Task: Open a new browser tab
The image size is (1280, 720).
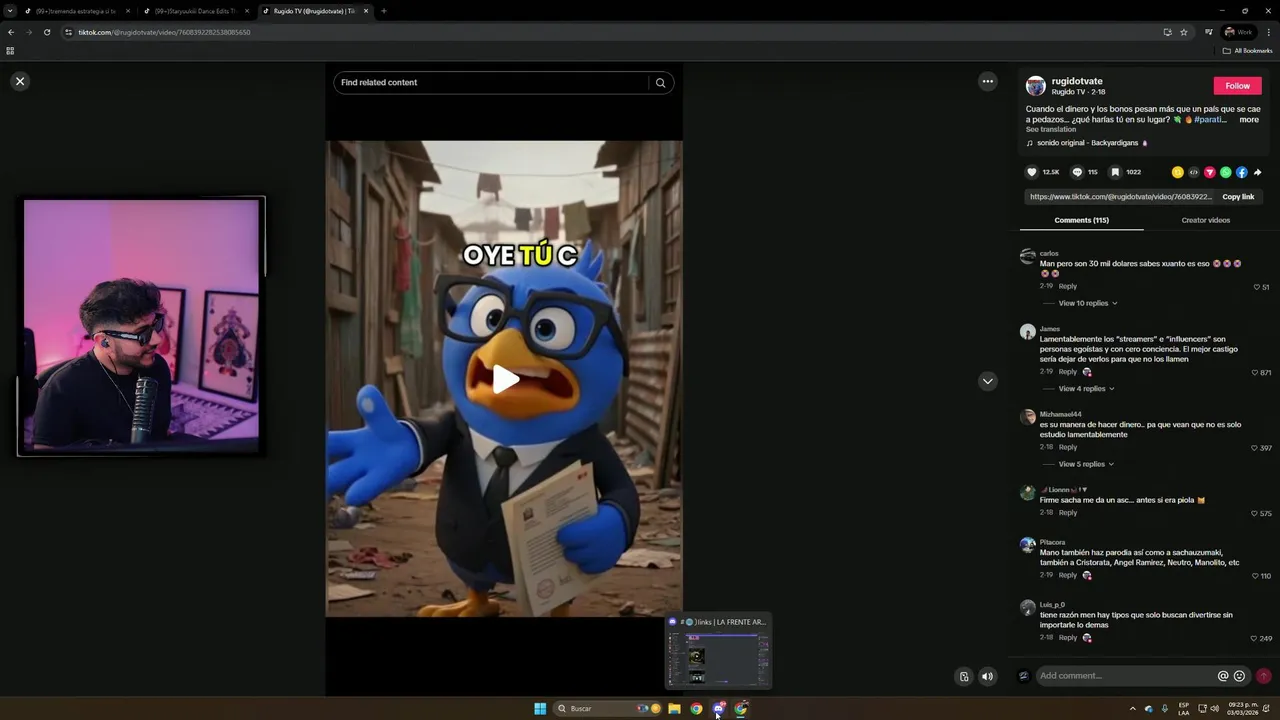Action: (x=383, y=11)
